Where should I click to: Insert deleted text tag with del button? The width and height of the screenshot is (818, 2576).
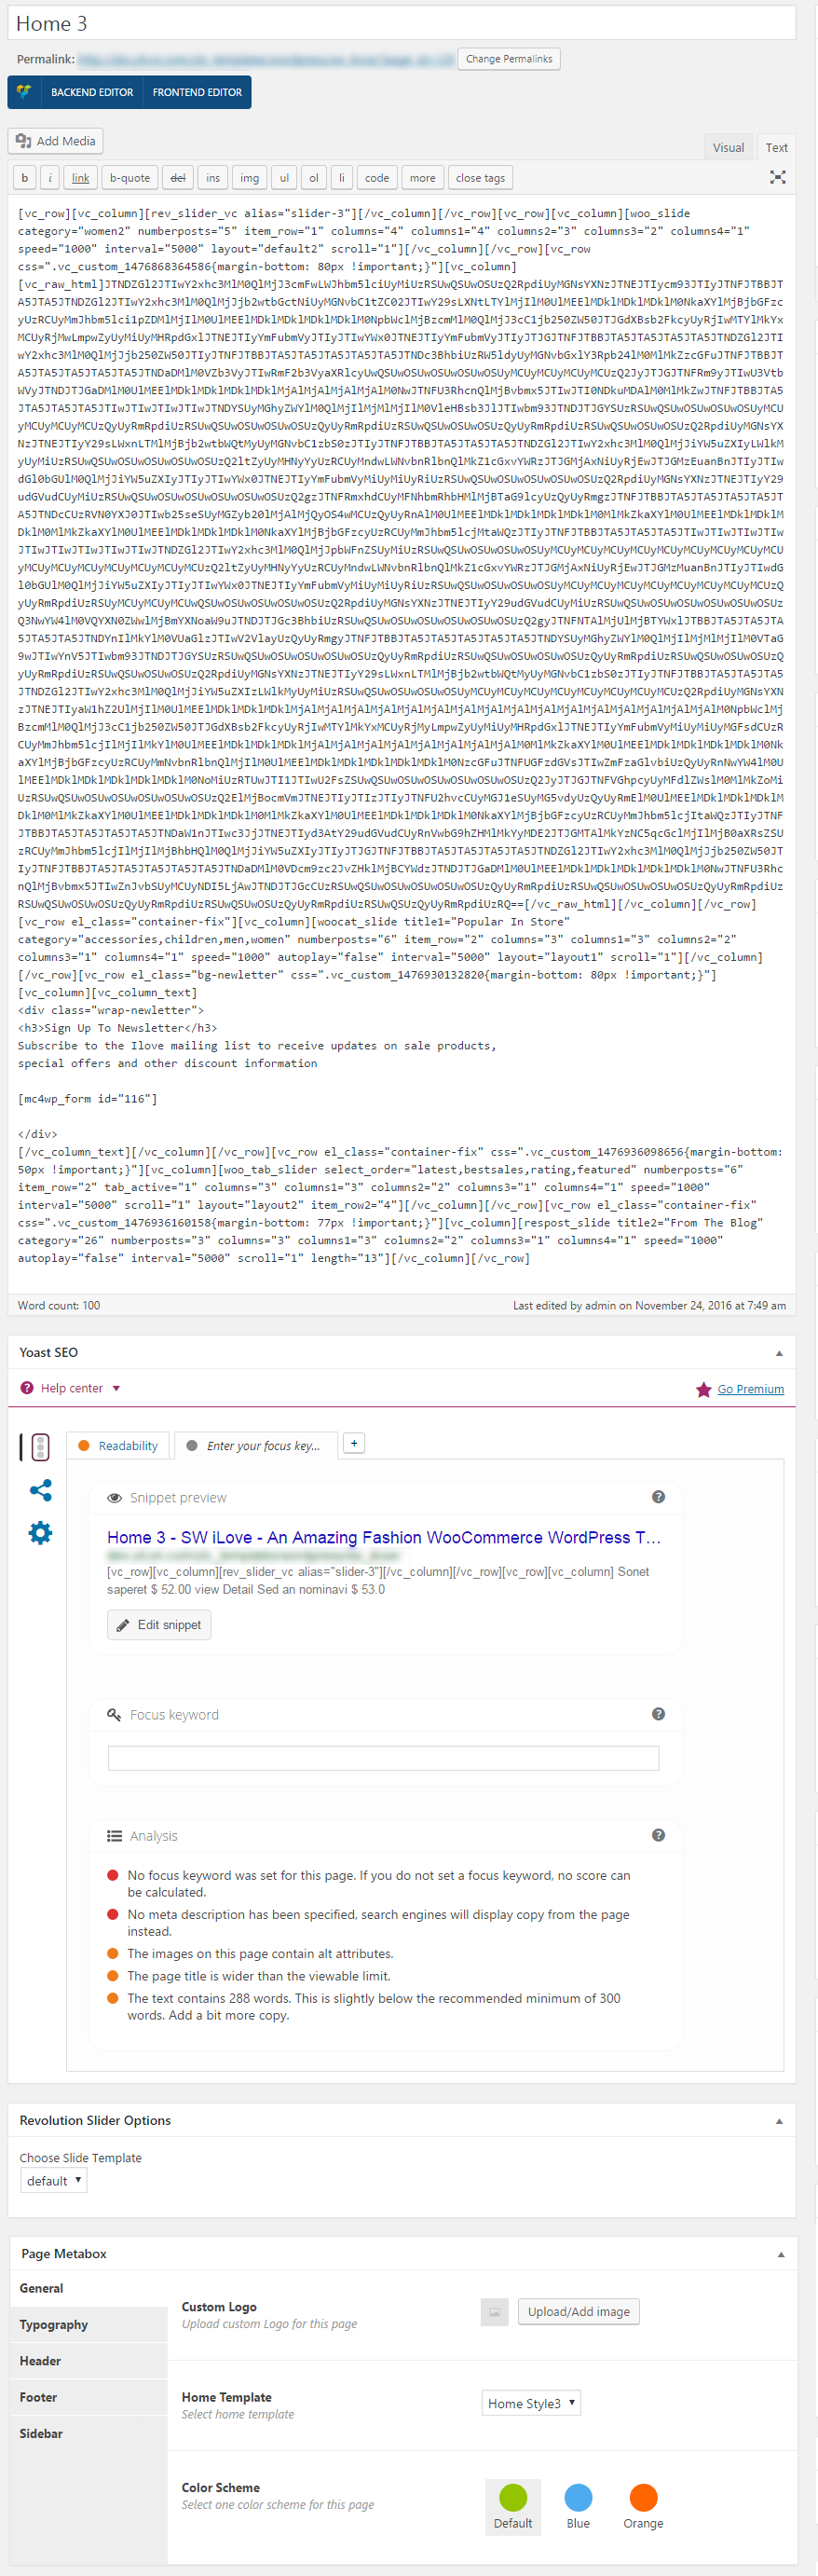click(178, 178)
